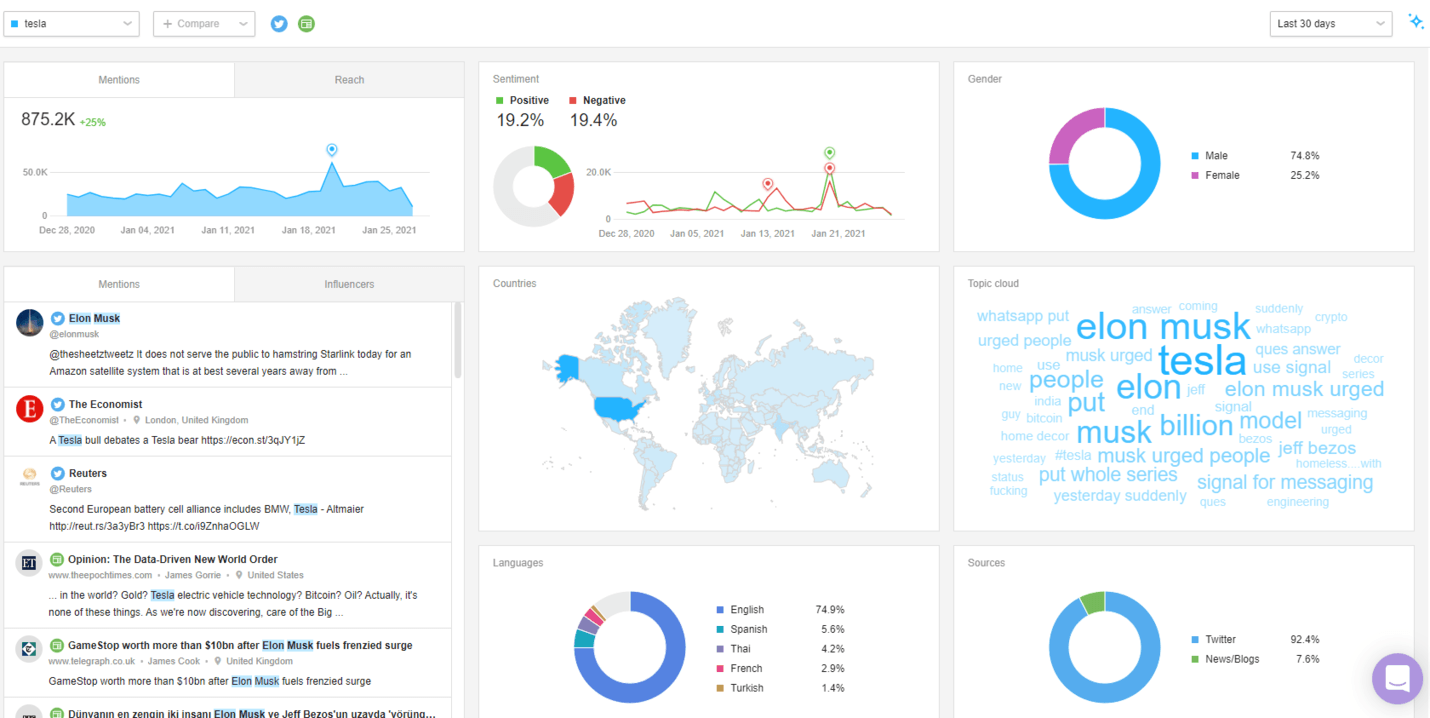This screenshot has height=718, width=1430.
Task: Toggle the Spanish language legend
Action: pyautogui.click(x=742, y=629)
